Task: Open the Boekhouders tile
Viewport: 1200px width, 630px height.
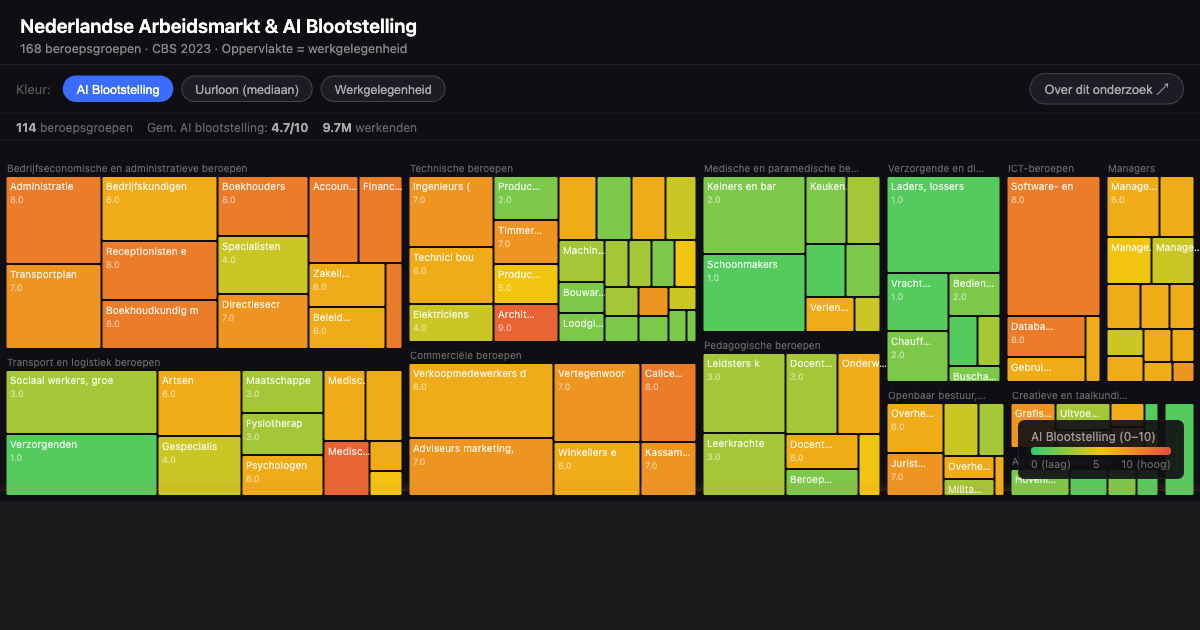Action: coord(262,206)
